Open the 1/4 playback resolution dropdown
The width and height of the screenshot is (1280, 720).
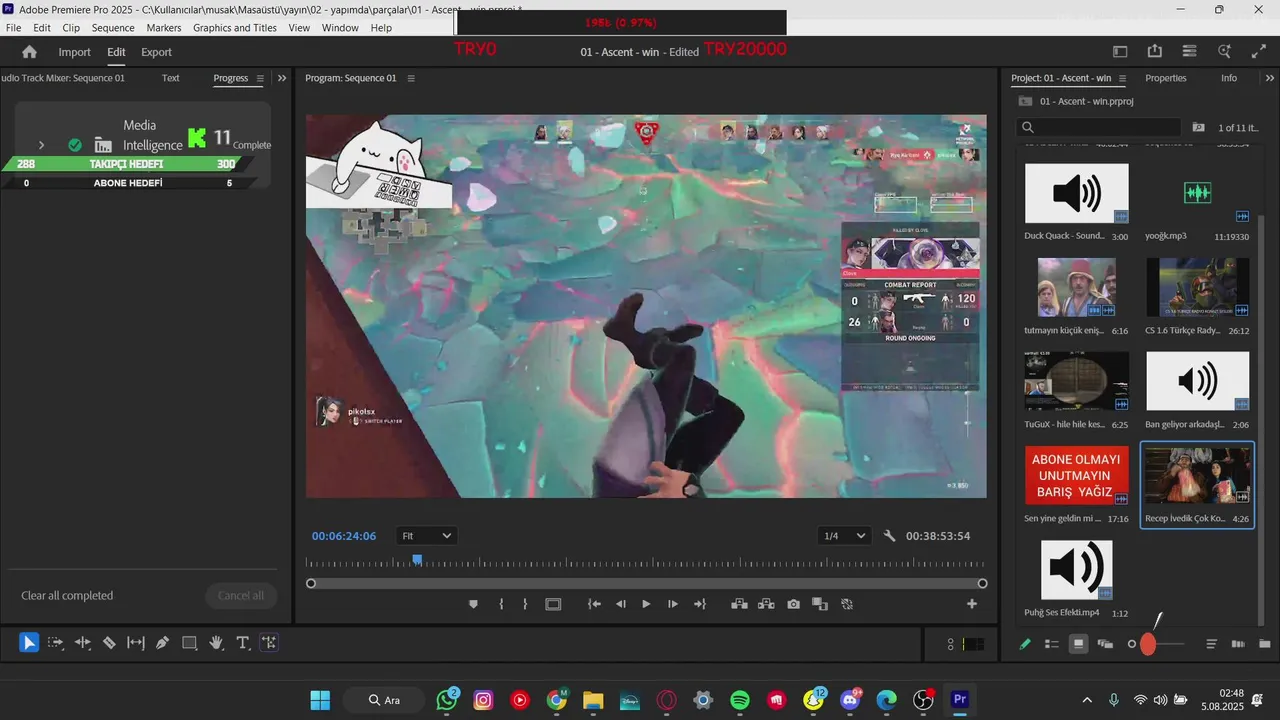pyautogui.click(x=844, y=536)
